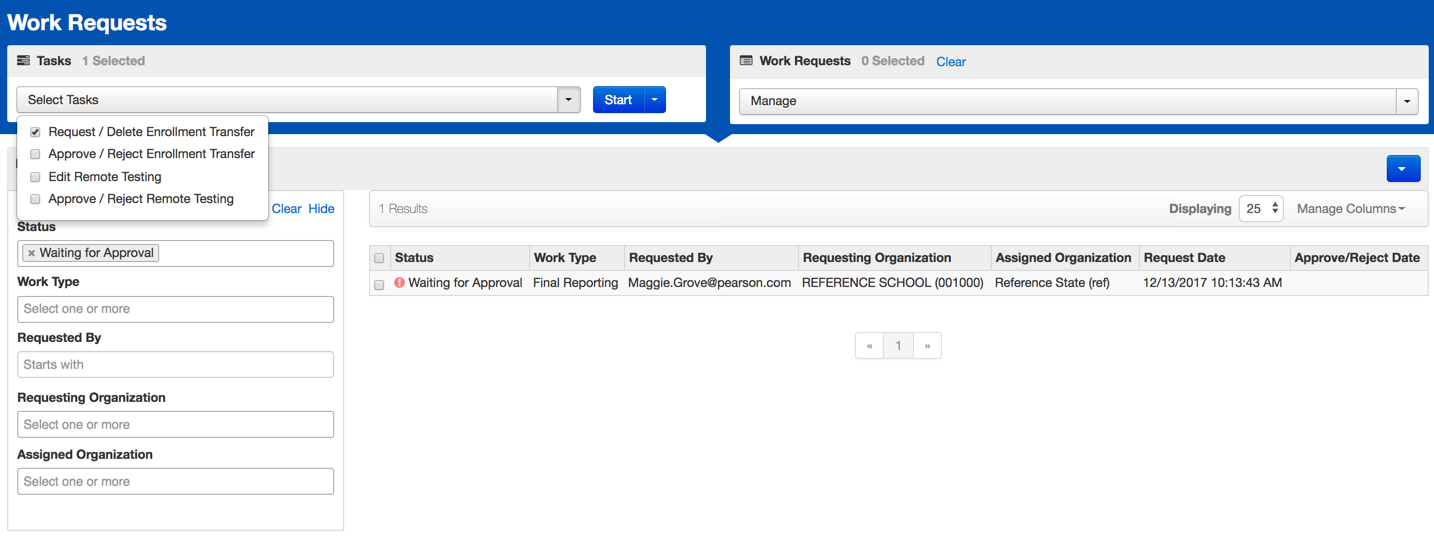Click the Tasks list icon
The width and height of the screenshot is (1434, 536).
(x=23, y=61)
